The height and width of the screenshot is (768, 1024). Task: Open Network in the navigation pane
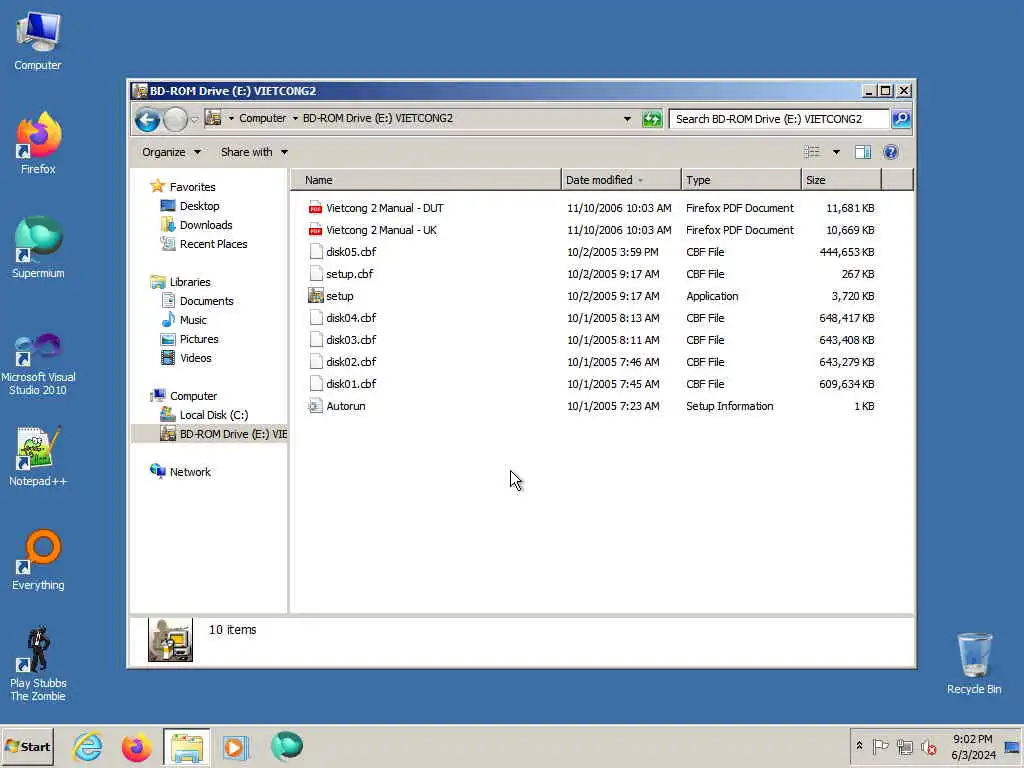pyautogui.click(x=190, y=472)
